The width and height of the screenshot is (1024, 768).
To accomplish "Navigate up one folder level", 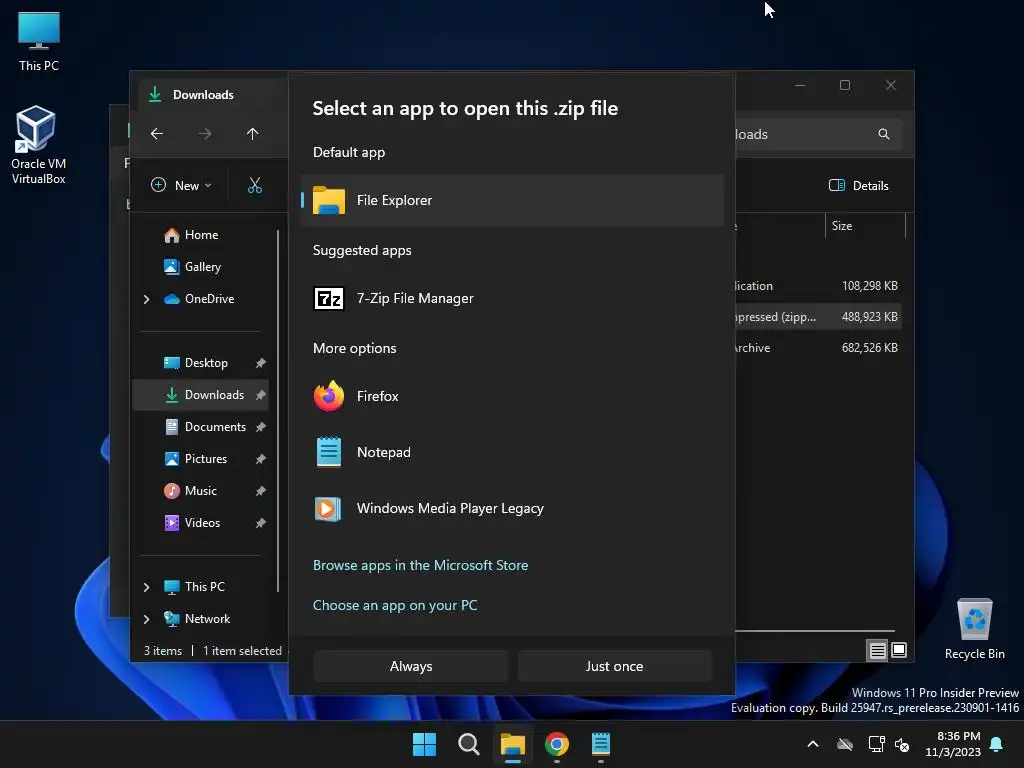I will pos(253,134).
